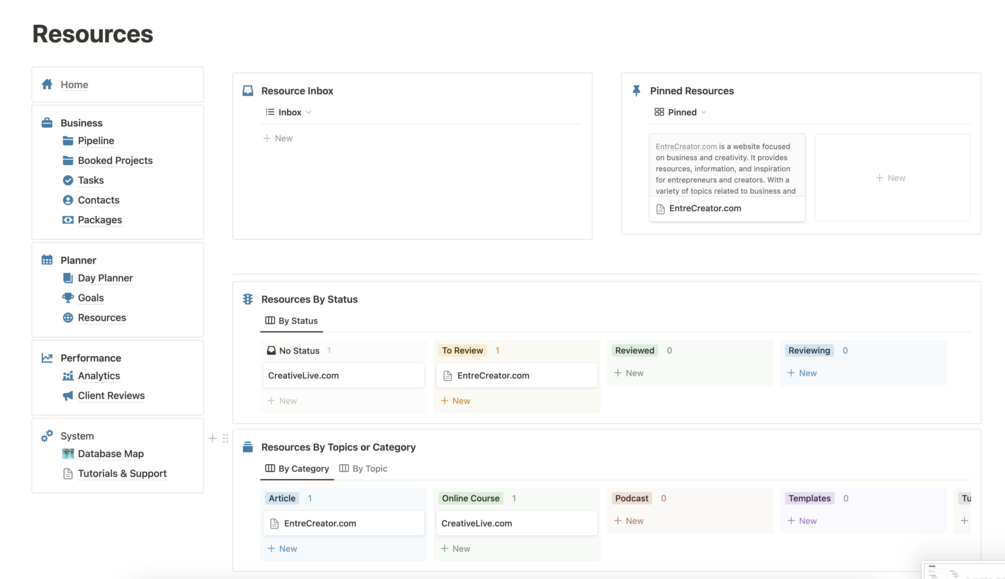Click the Analytics chart icon

click(x=68, y=376)
